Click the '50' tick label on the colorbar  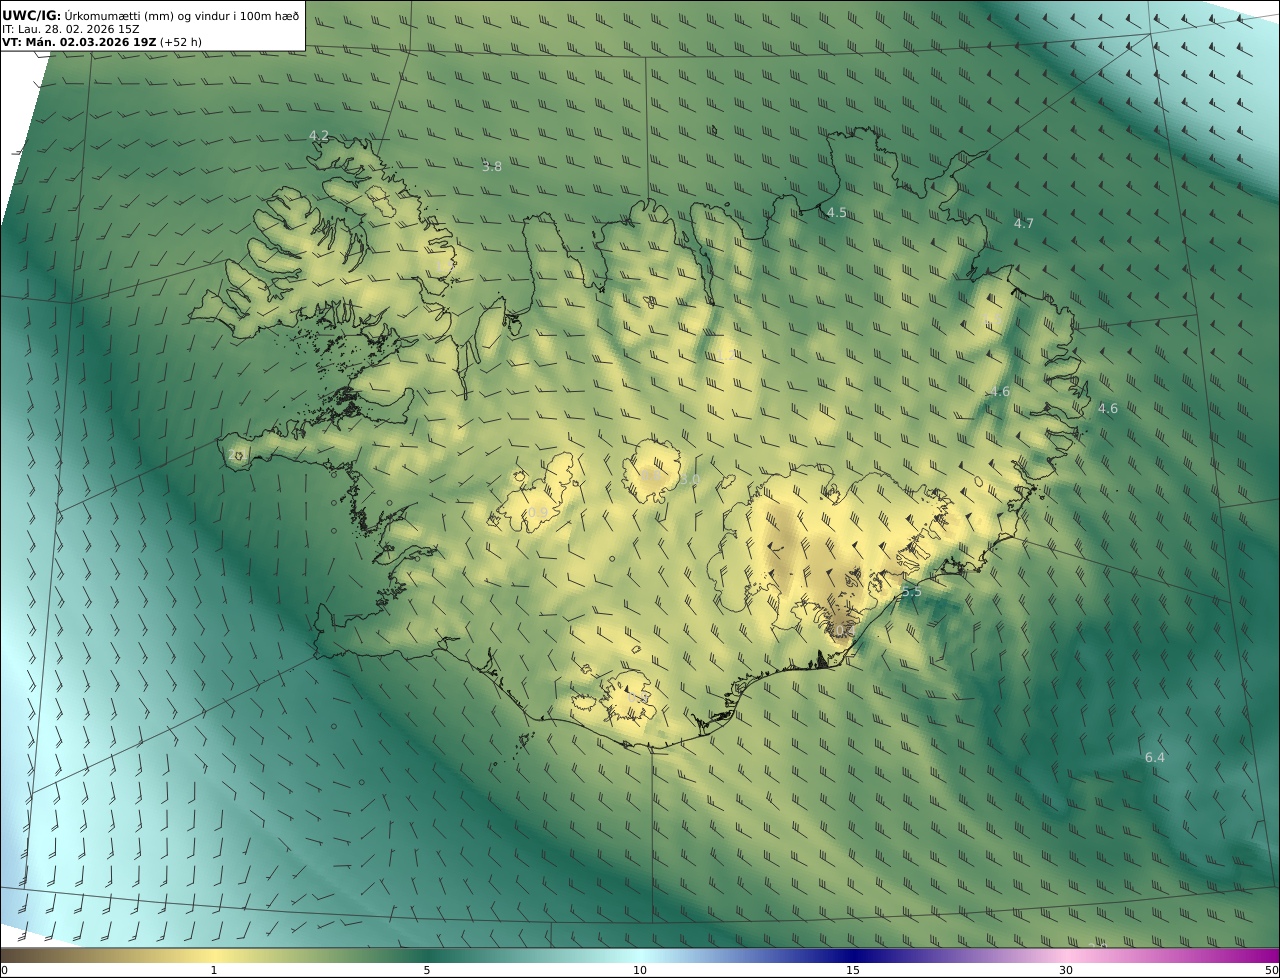pyautogui.click(x=1271, y=970)
